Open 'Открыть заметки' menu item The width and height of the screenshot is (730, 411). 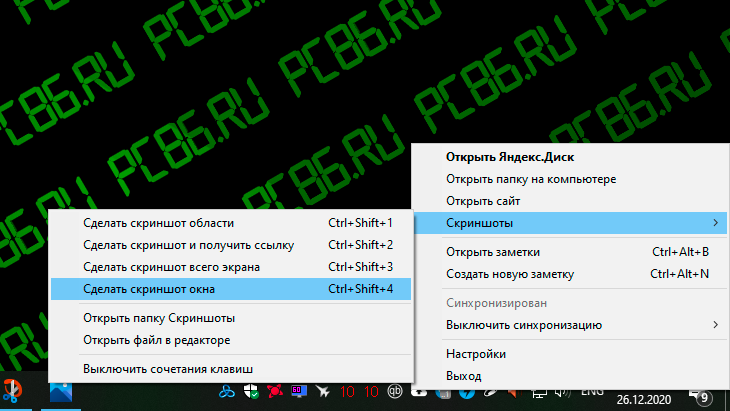click(x=570, y=252)
